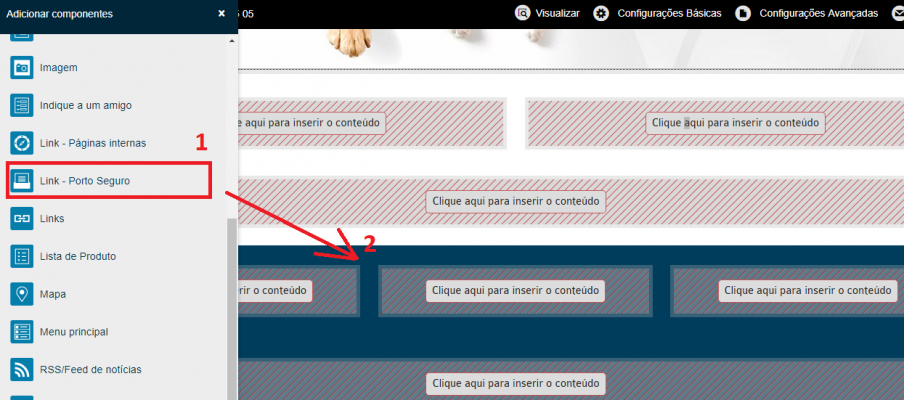Click the Mapa pin icon
Screen dimensions: 904x400
point(22,294)
